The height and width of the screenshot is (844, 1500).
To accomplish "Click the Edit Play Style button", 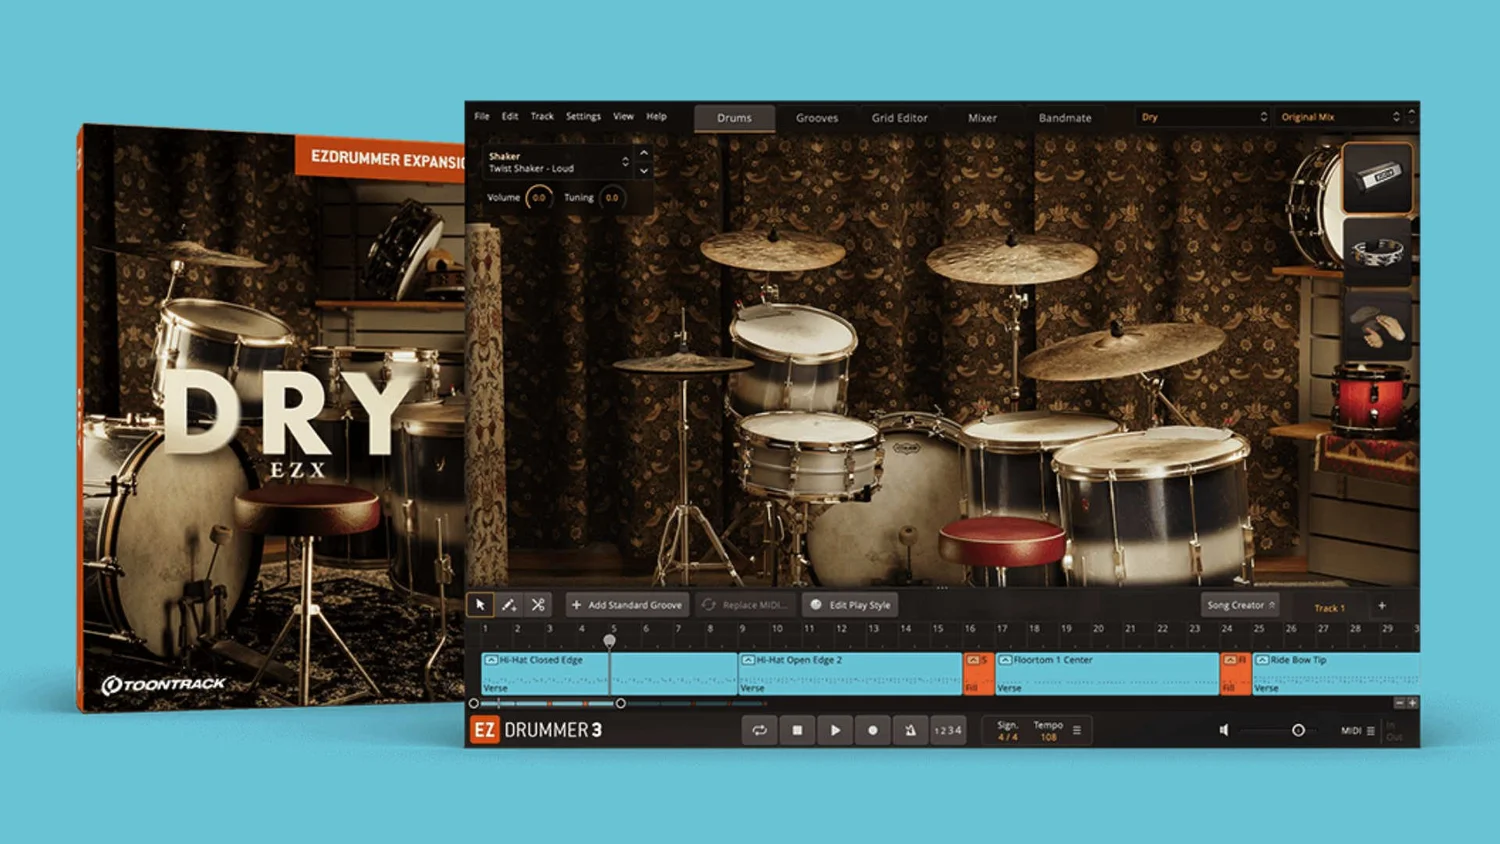I will pyautogui.click(x=850, y=605).
